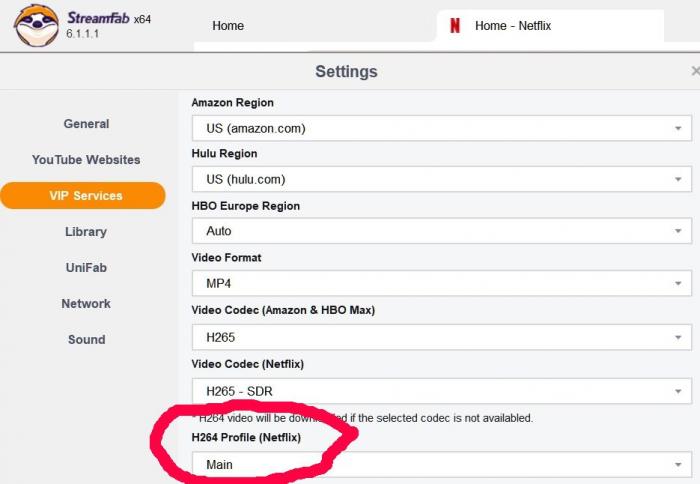700x484 pixels.
Task: Click the H264 Profile (Netflix) label
Action: (246, 437)
